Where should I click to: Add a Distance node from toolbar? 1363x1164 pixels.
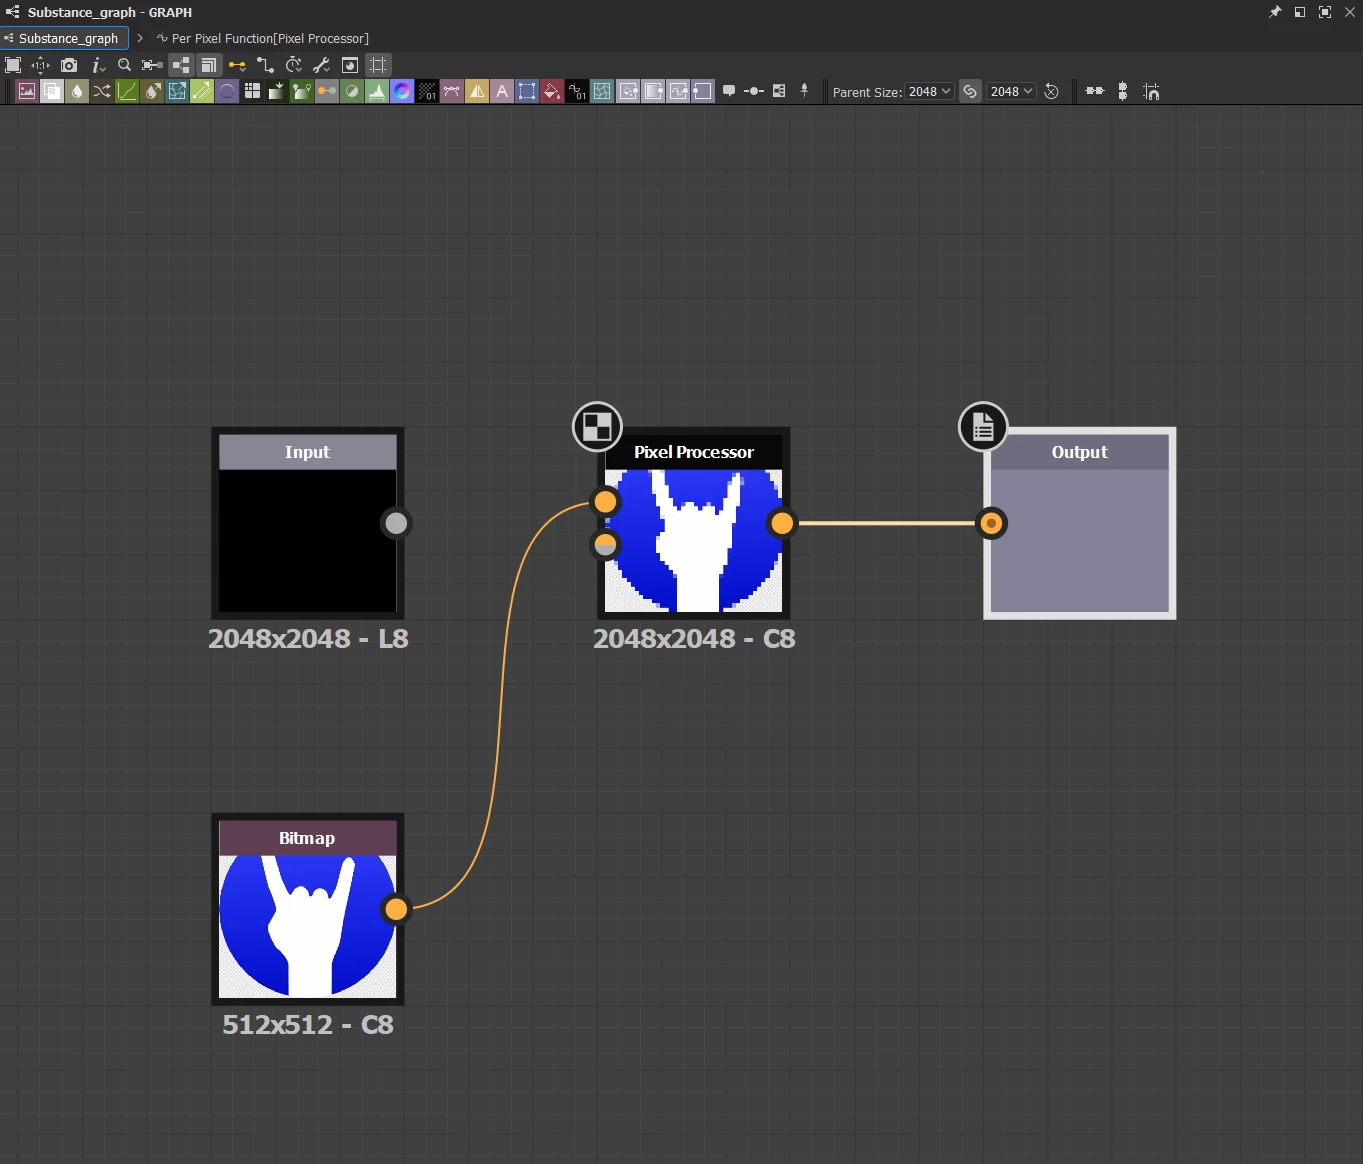202,91
